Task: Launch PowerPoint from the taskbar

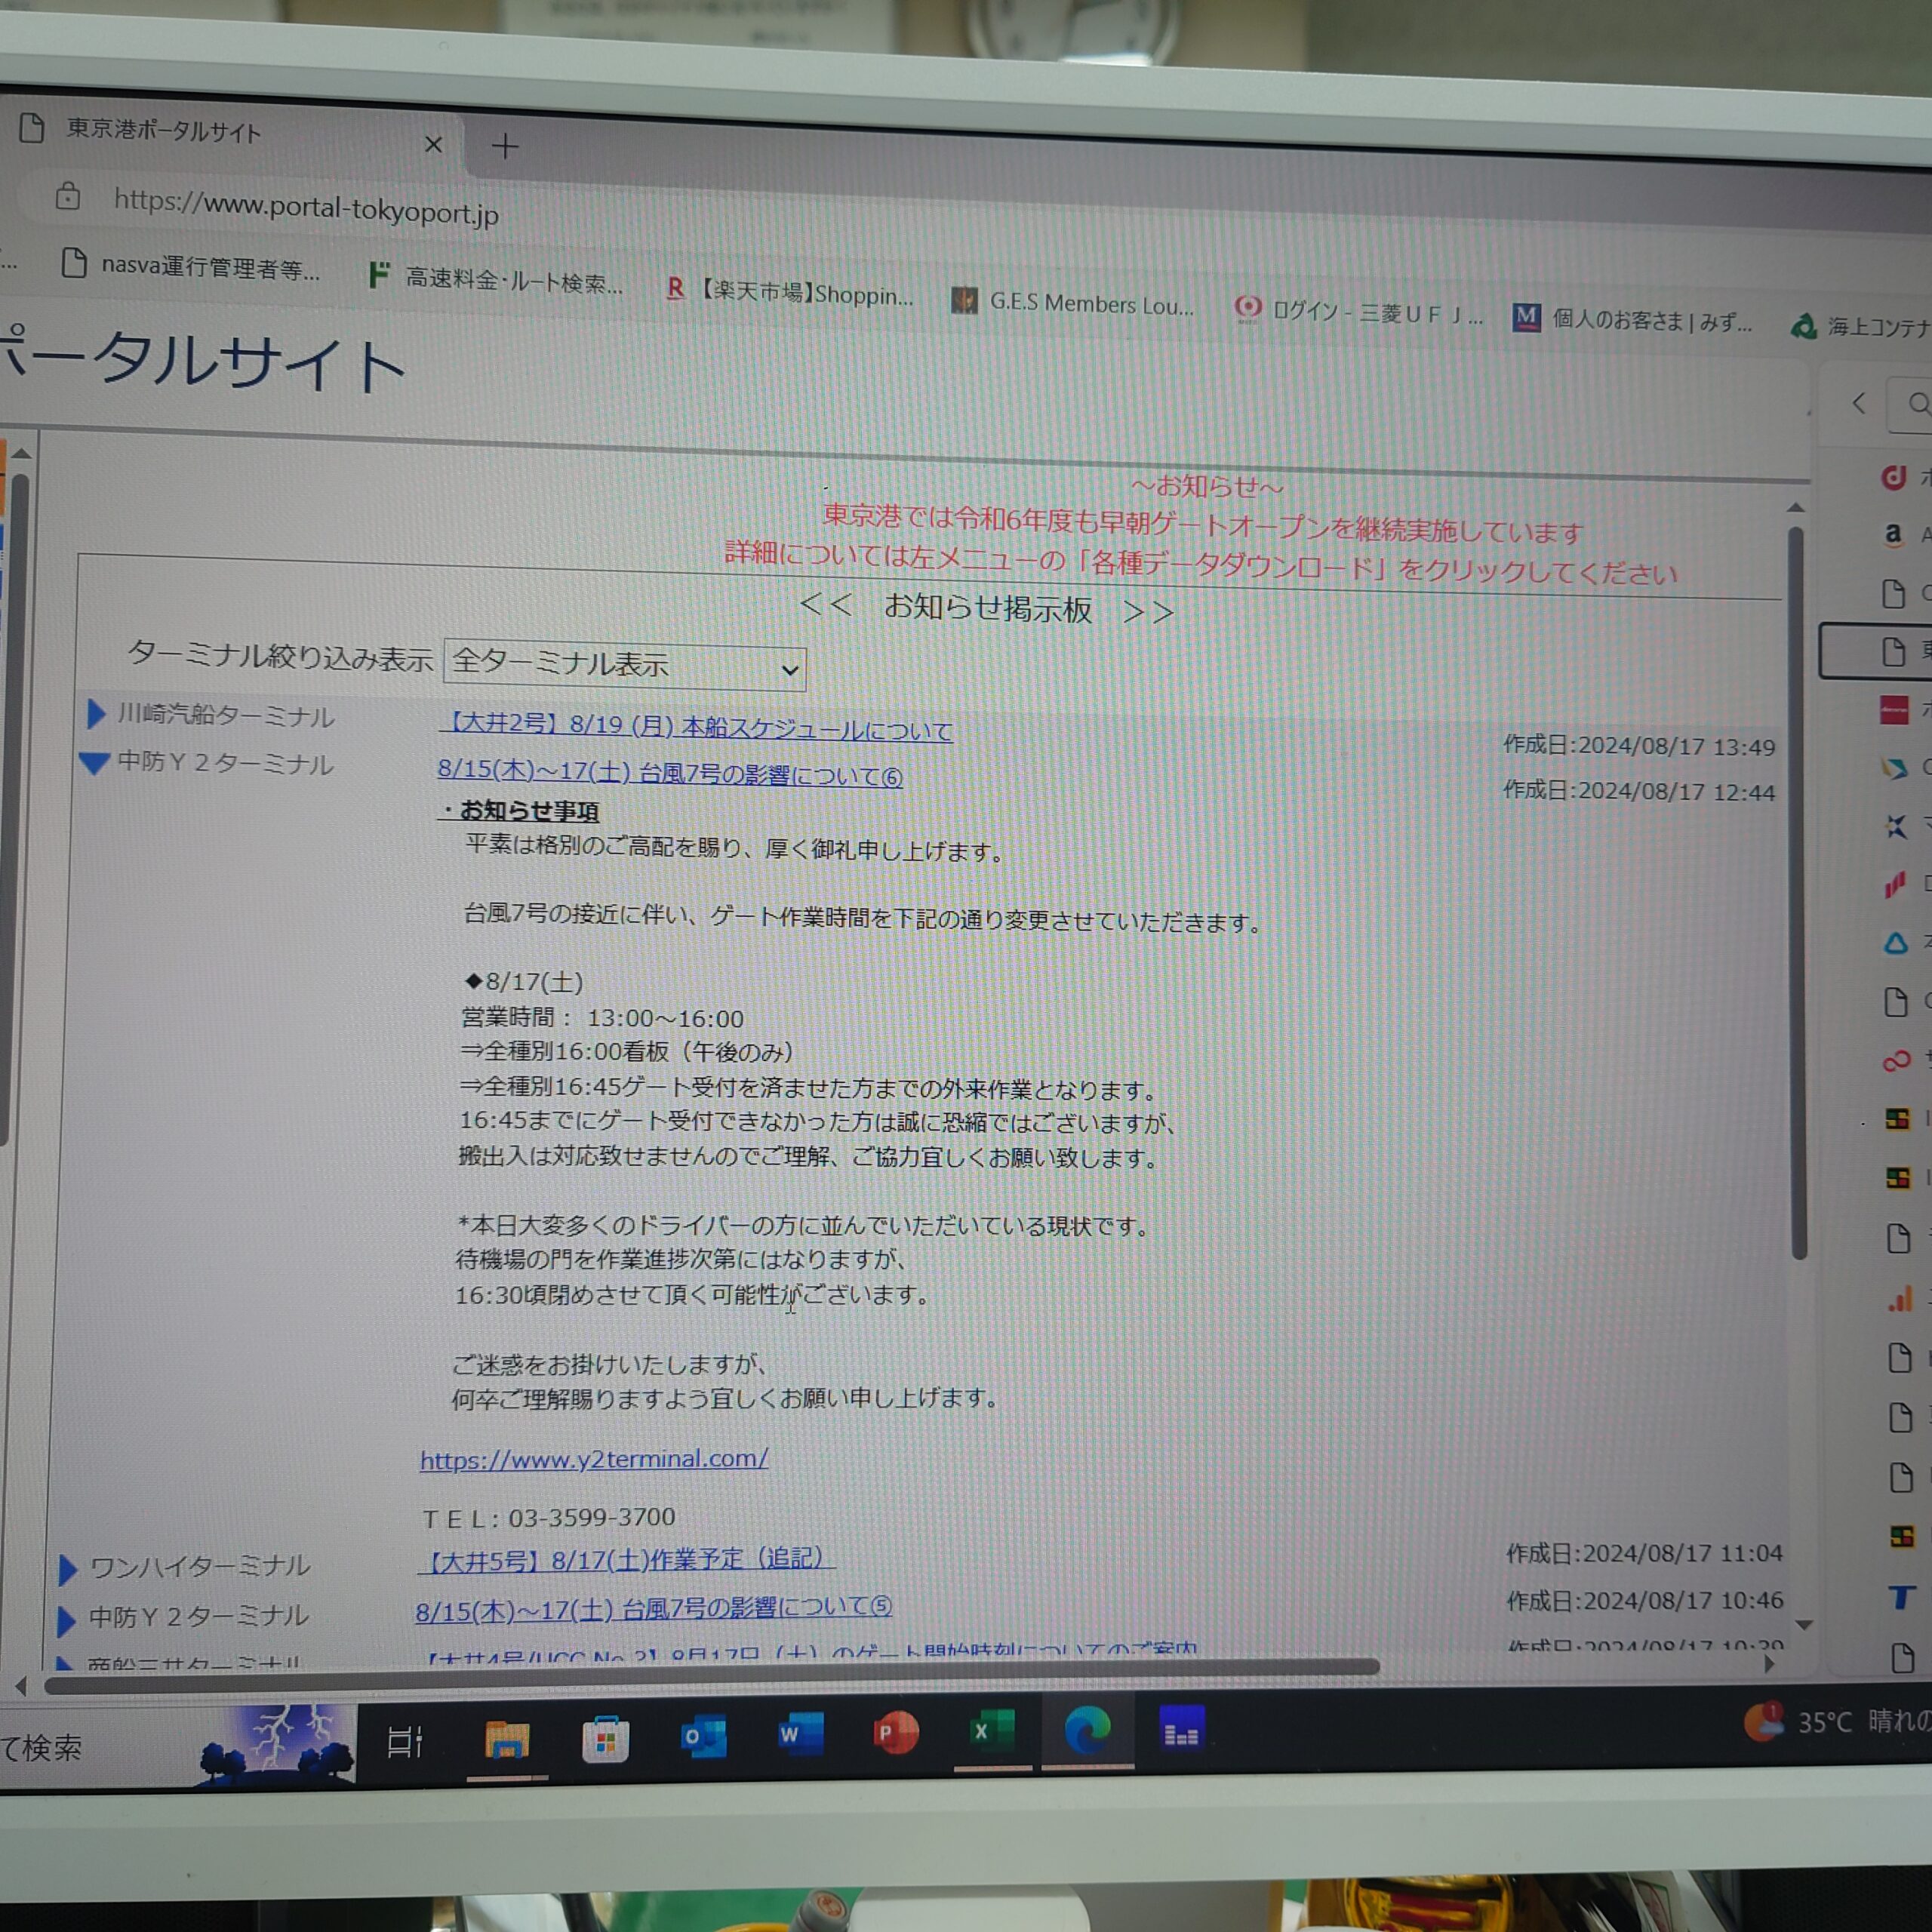Action: coord(895,1733)
